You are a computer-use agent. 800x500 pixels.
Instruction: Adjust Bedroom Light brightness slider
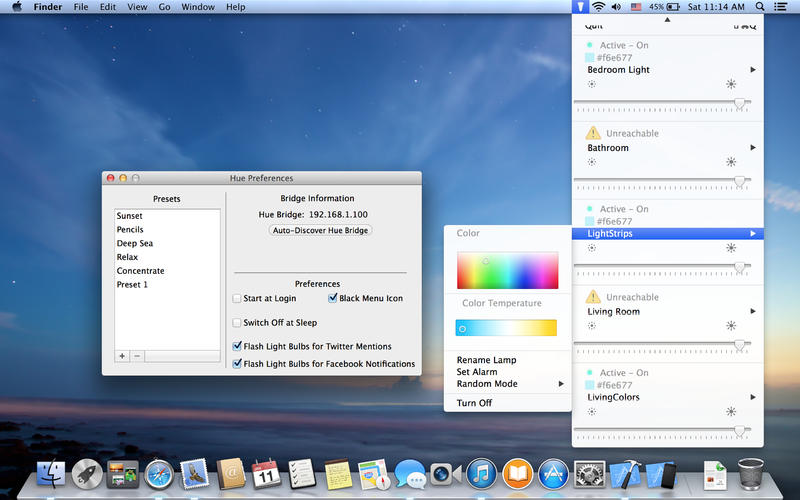tap(662, 104)
